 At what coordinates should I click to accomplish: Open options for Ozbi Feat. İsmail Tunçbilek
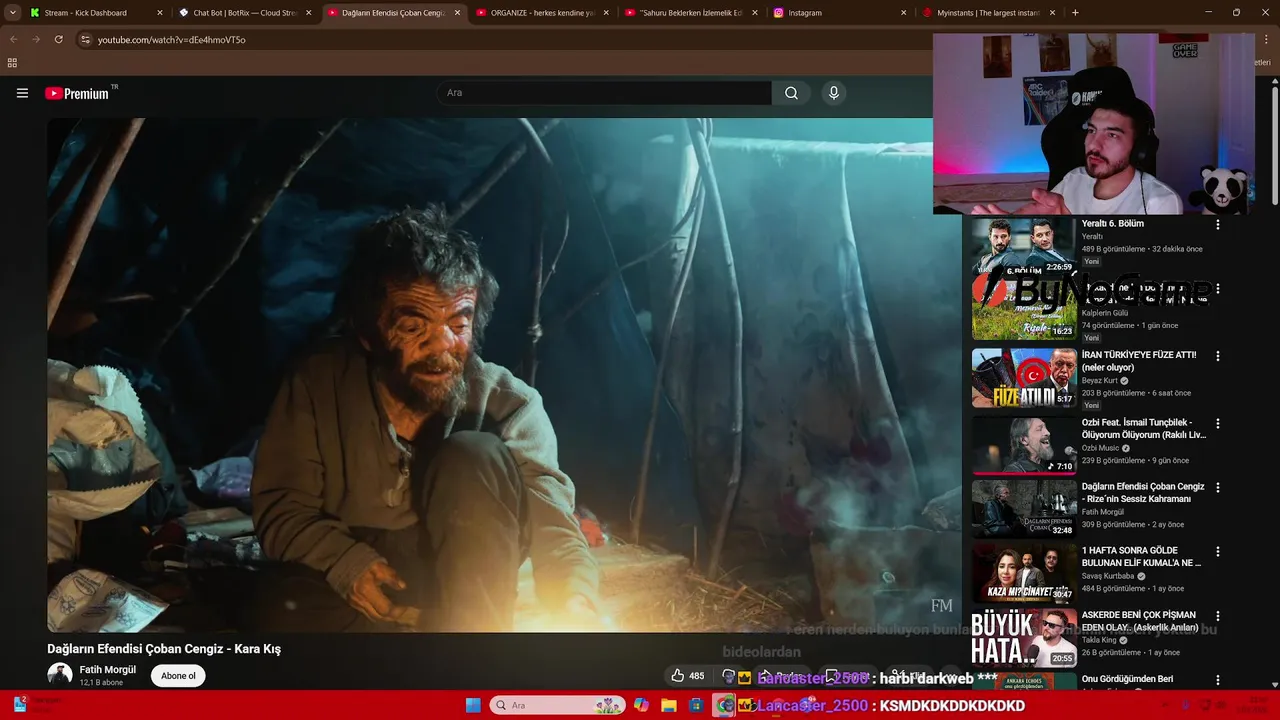[x=1217, y=423]
